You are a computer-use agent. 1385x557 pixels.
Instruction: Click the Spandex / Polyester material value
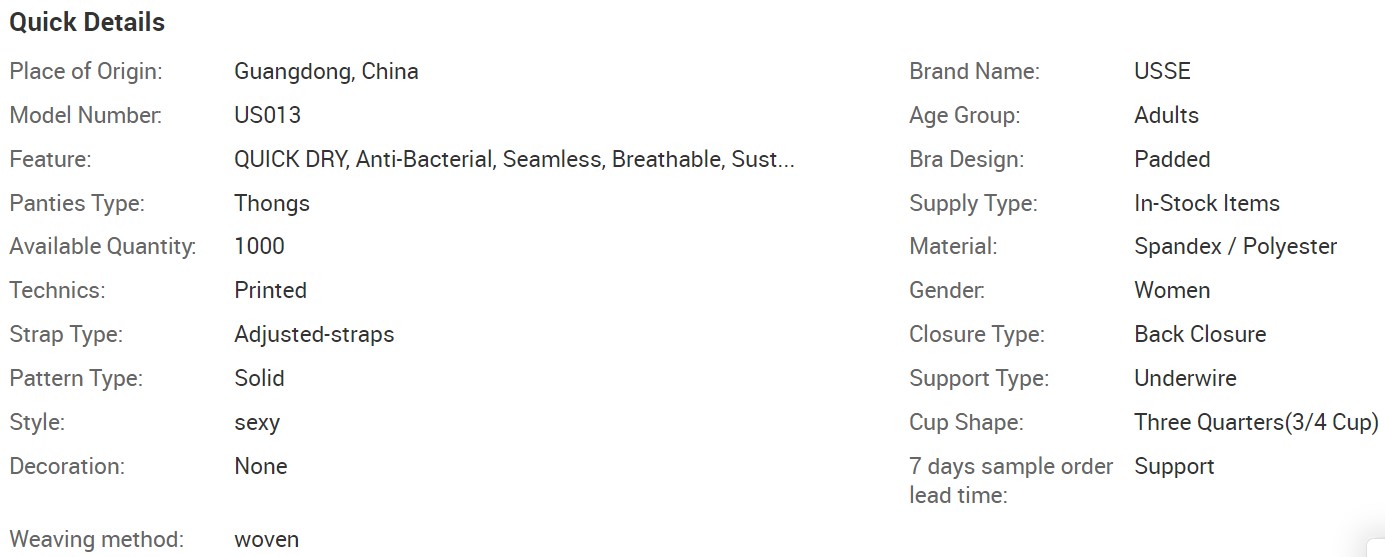pos(1235,247)
